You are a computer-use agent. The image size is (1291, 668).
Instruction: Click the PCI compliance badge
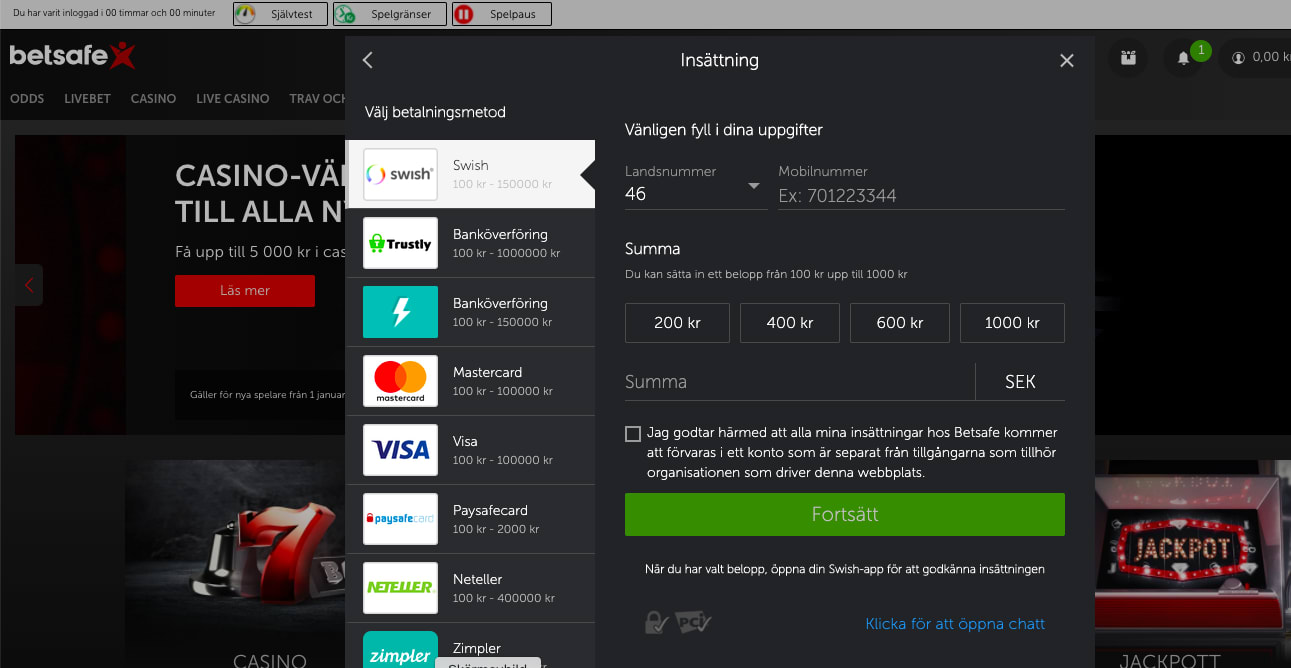[693, 623]
